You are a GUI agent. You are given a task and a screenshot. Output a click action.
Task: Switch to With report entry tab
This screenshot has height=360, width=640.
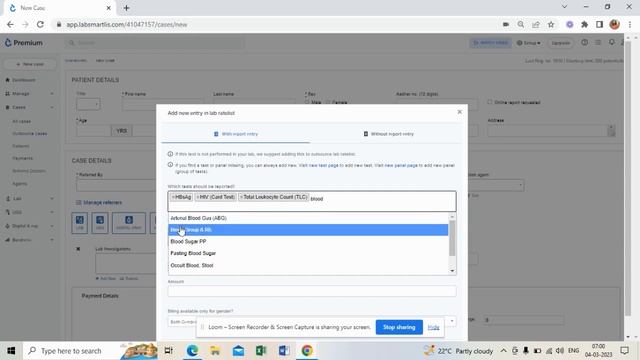click(236, 134)
